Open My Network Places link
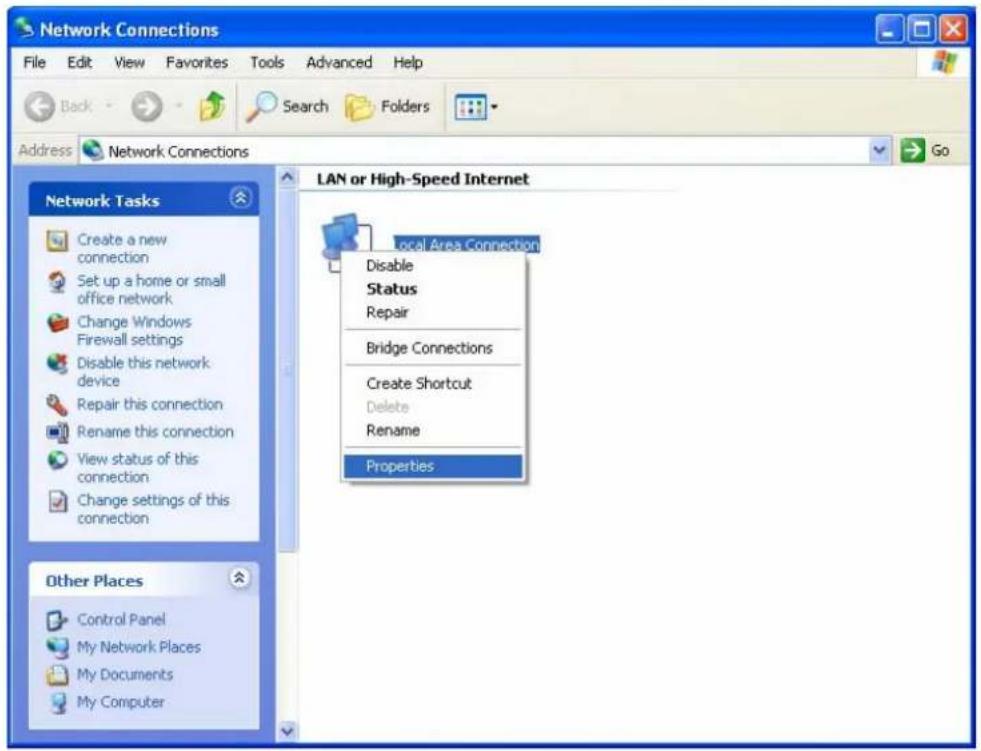Image resolution: width=981 pixels, height=751 pixels. (x=139, y=647)
